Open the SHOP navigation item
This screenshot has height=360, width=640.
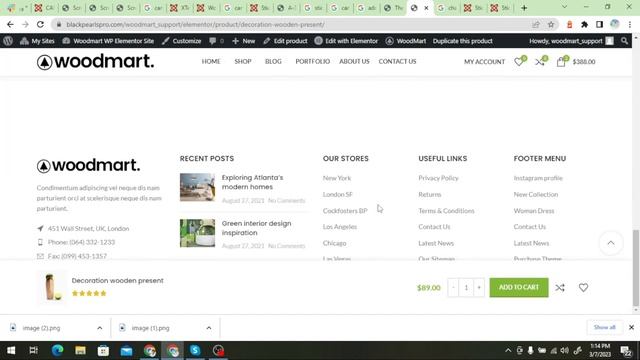[x=243, y=61]
